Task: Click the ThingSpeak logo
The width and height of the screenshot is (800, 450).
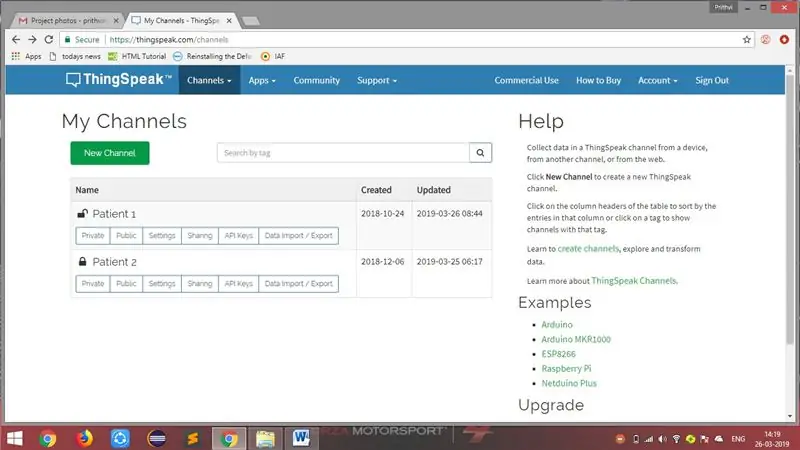Action: tap(118, 80)
